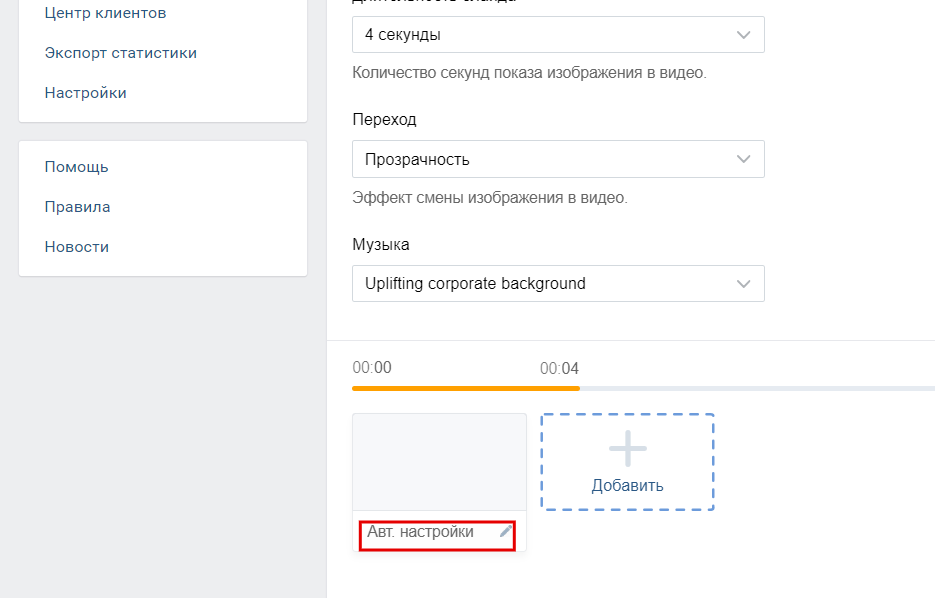Open the Новости section

click(77, 246)
